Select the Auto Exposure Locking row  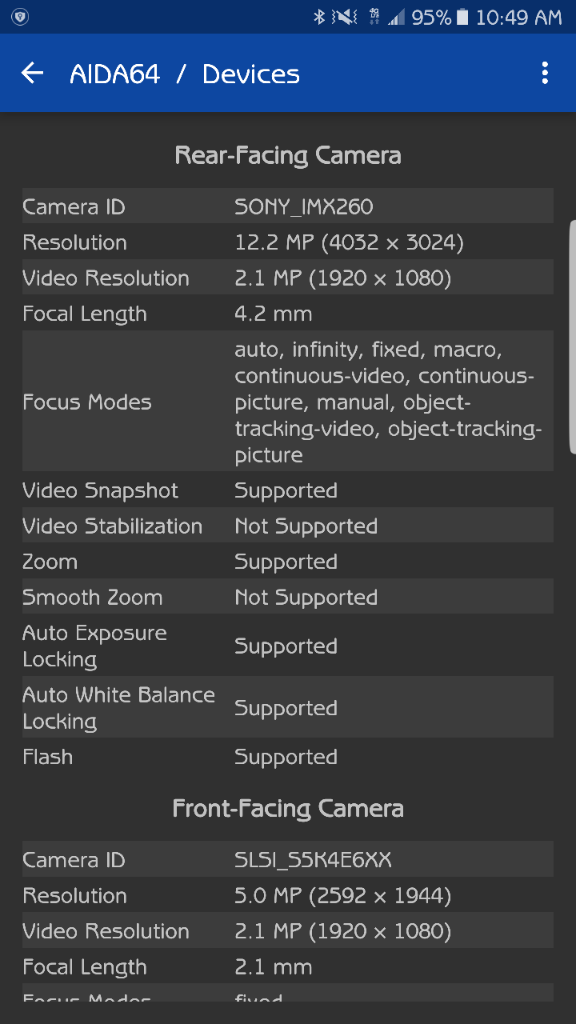coord(288,646)
